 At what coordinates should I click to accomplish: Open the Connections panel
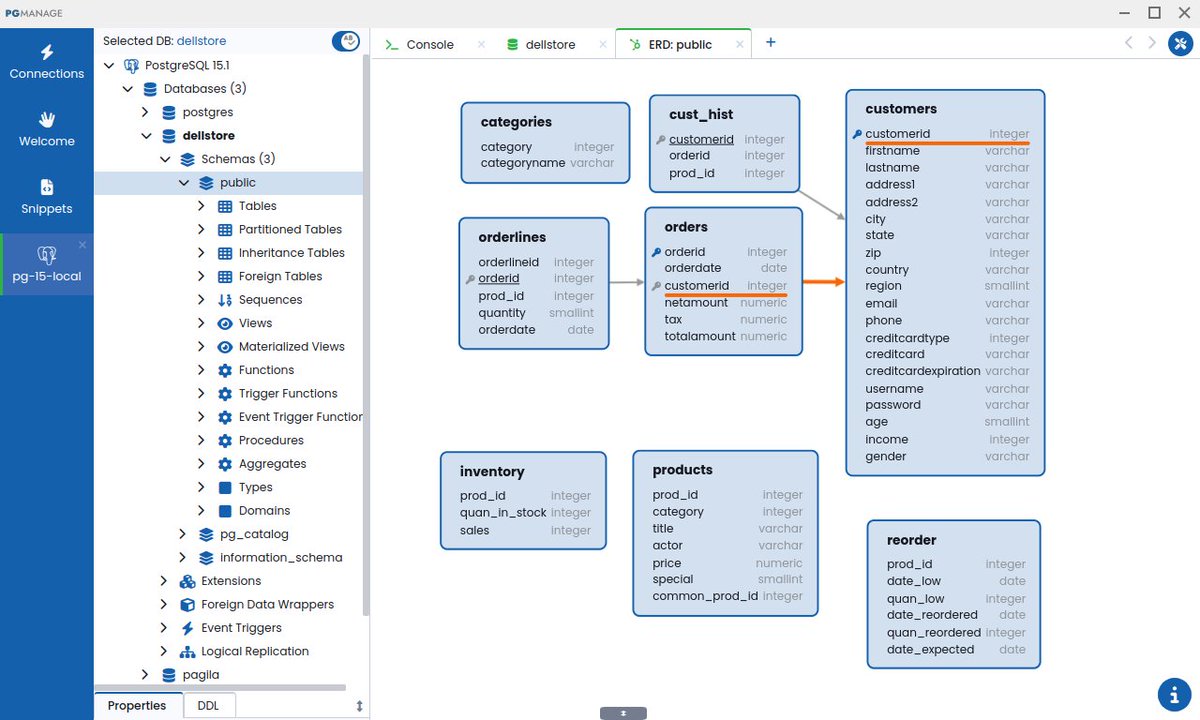[x=46, y=60]
